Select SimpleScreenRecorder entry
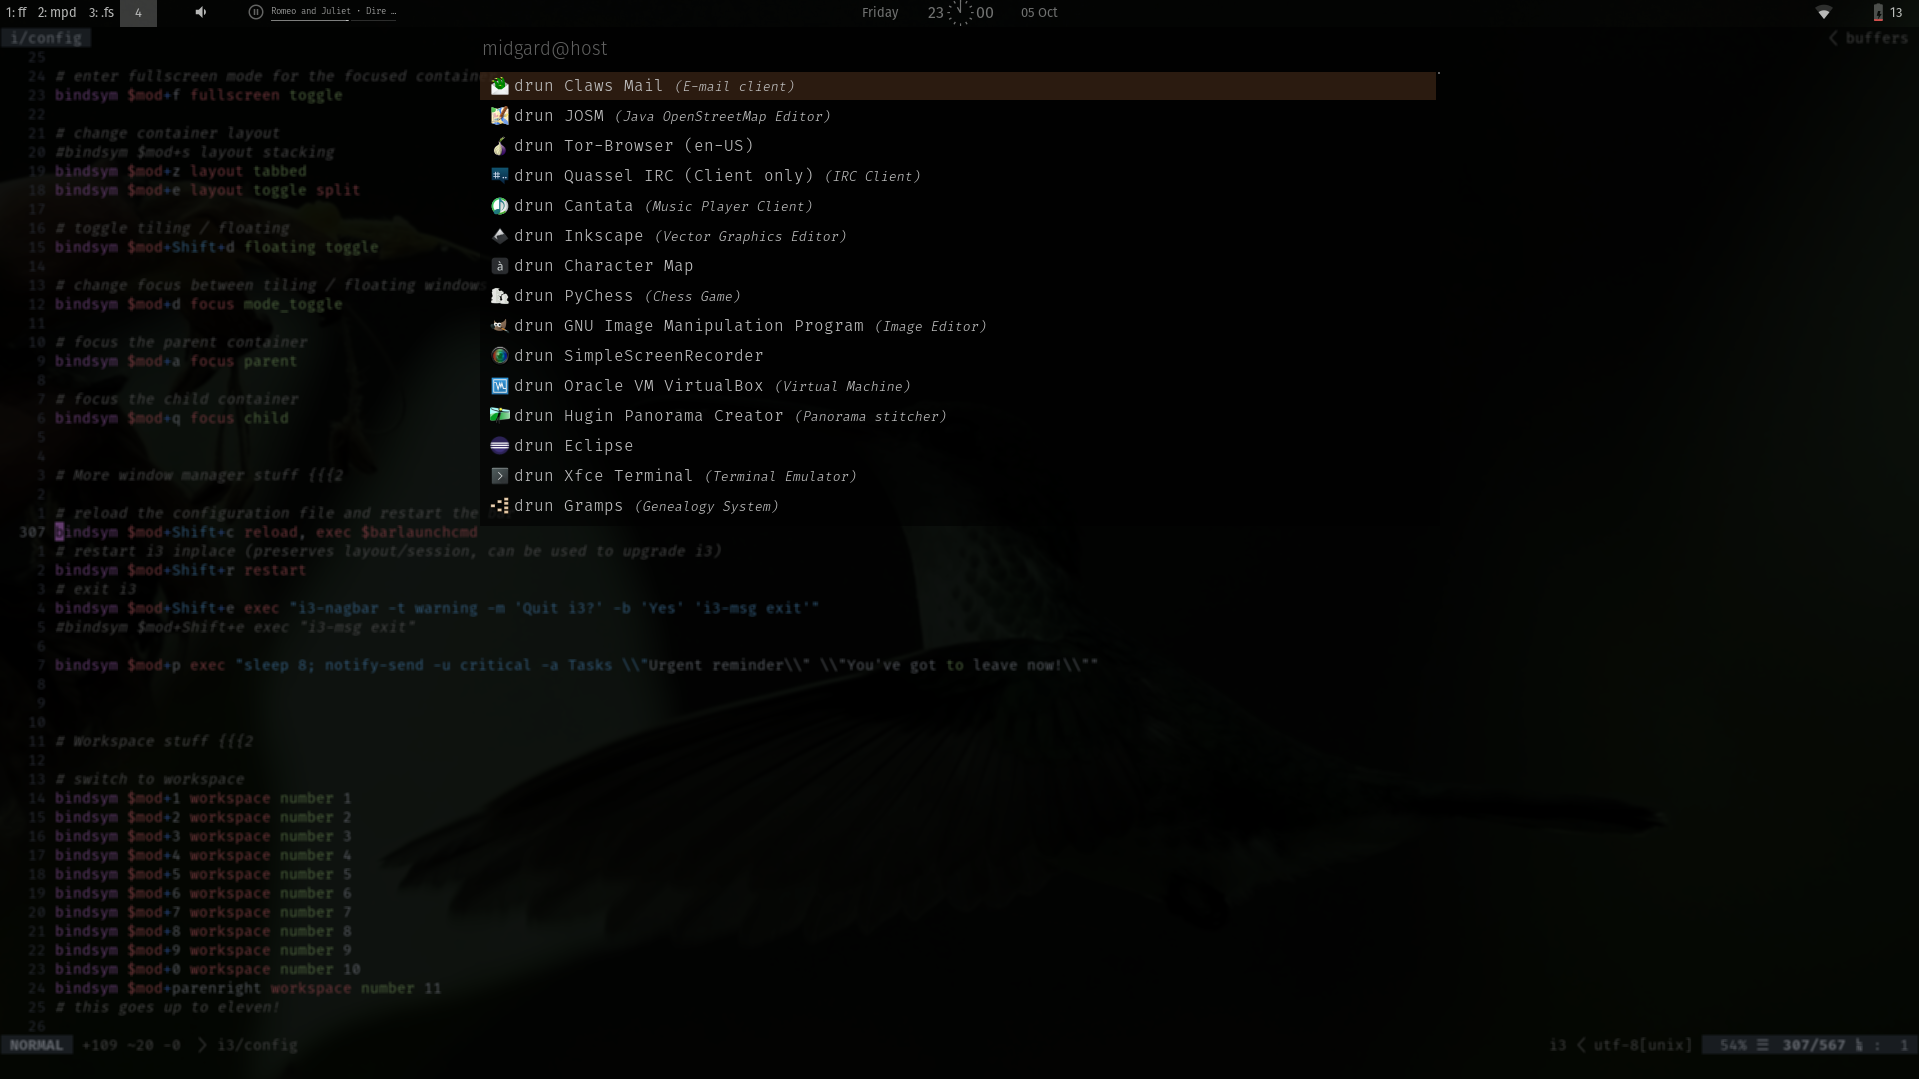The image size is (1919, 1079). [x=958, y=356]
